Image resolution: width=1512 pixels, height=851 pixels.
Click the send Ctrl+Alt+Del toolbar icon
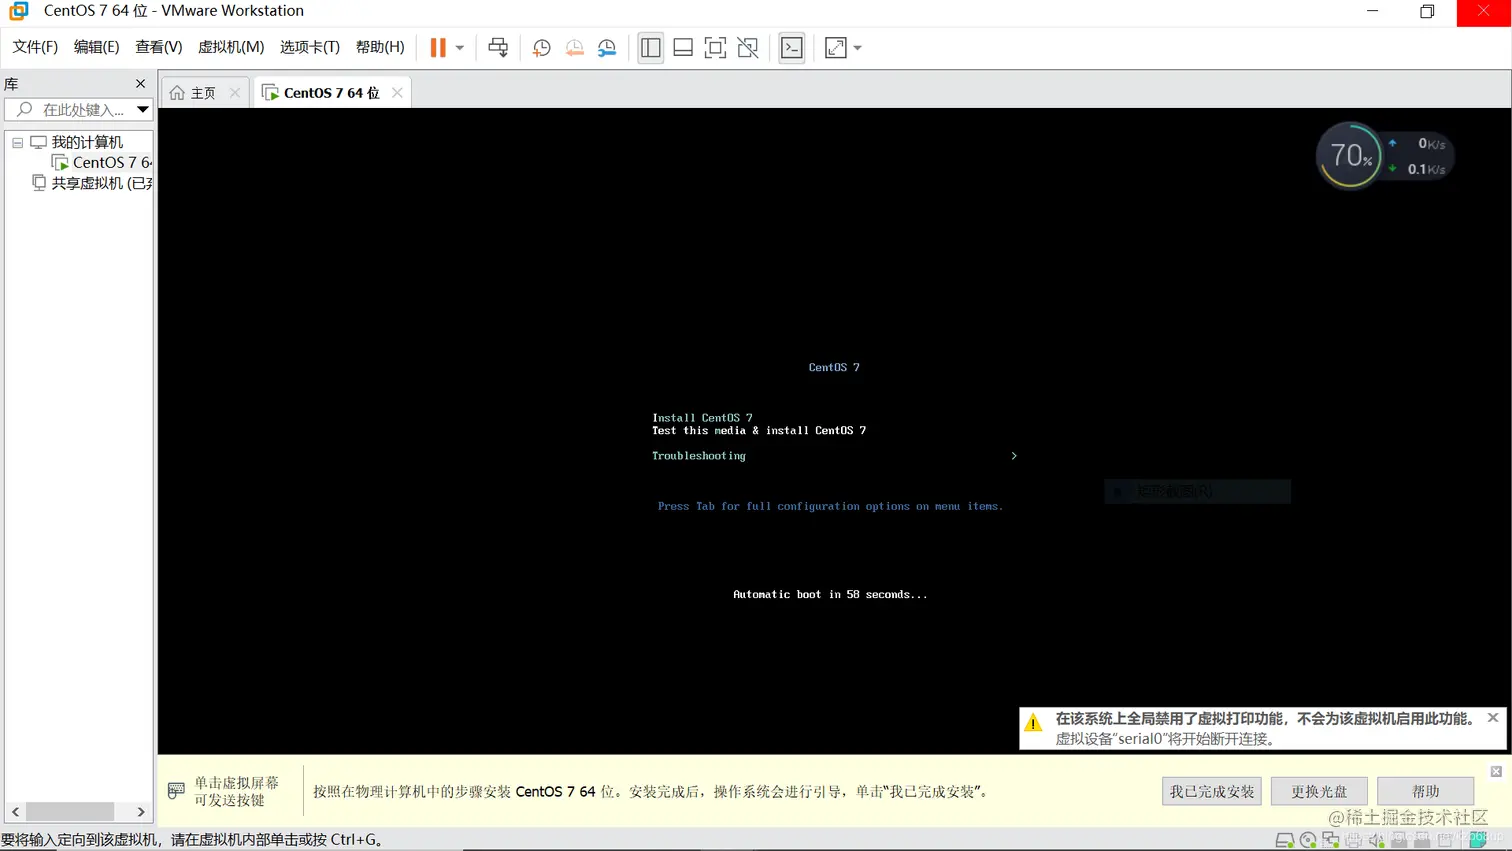pos(498,47)
